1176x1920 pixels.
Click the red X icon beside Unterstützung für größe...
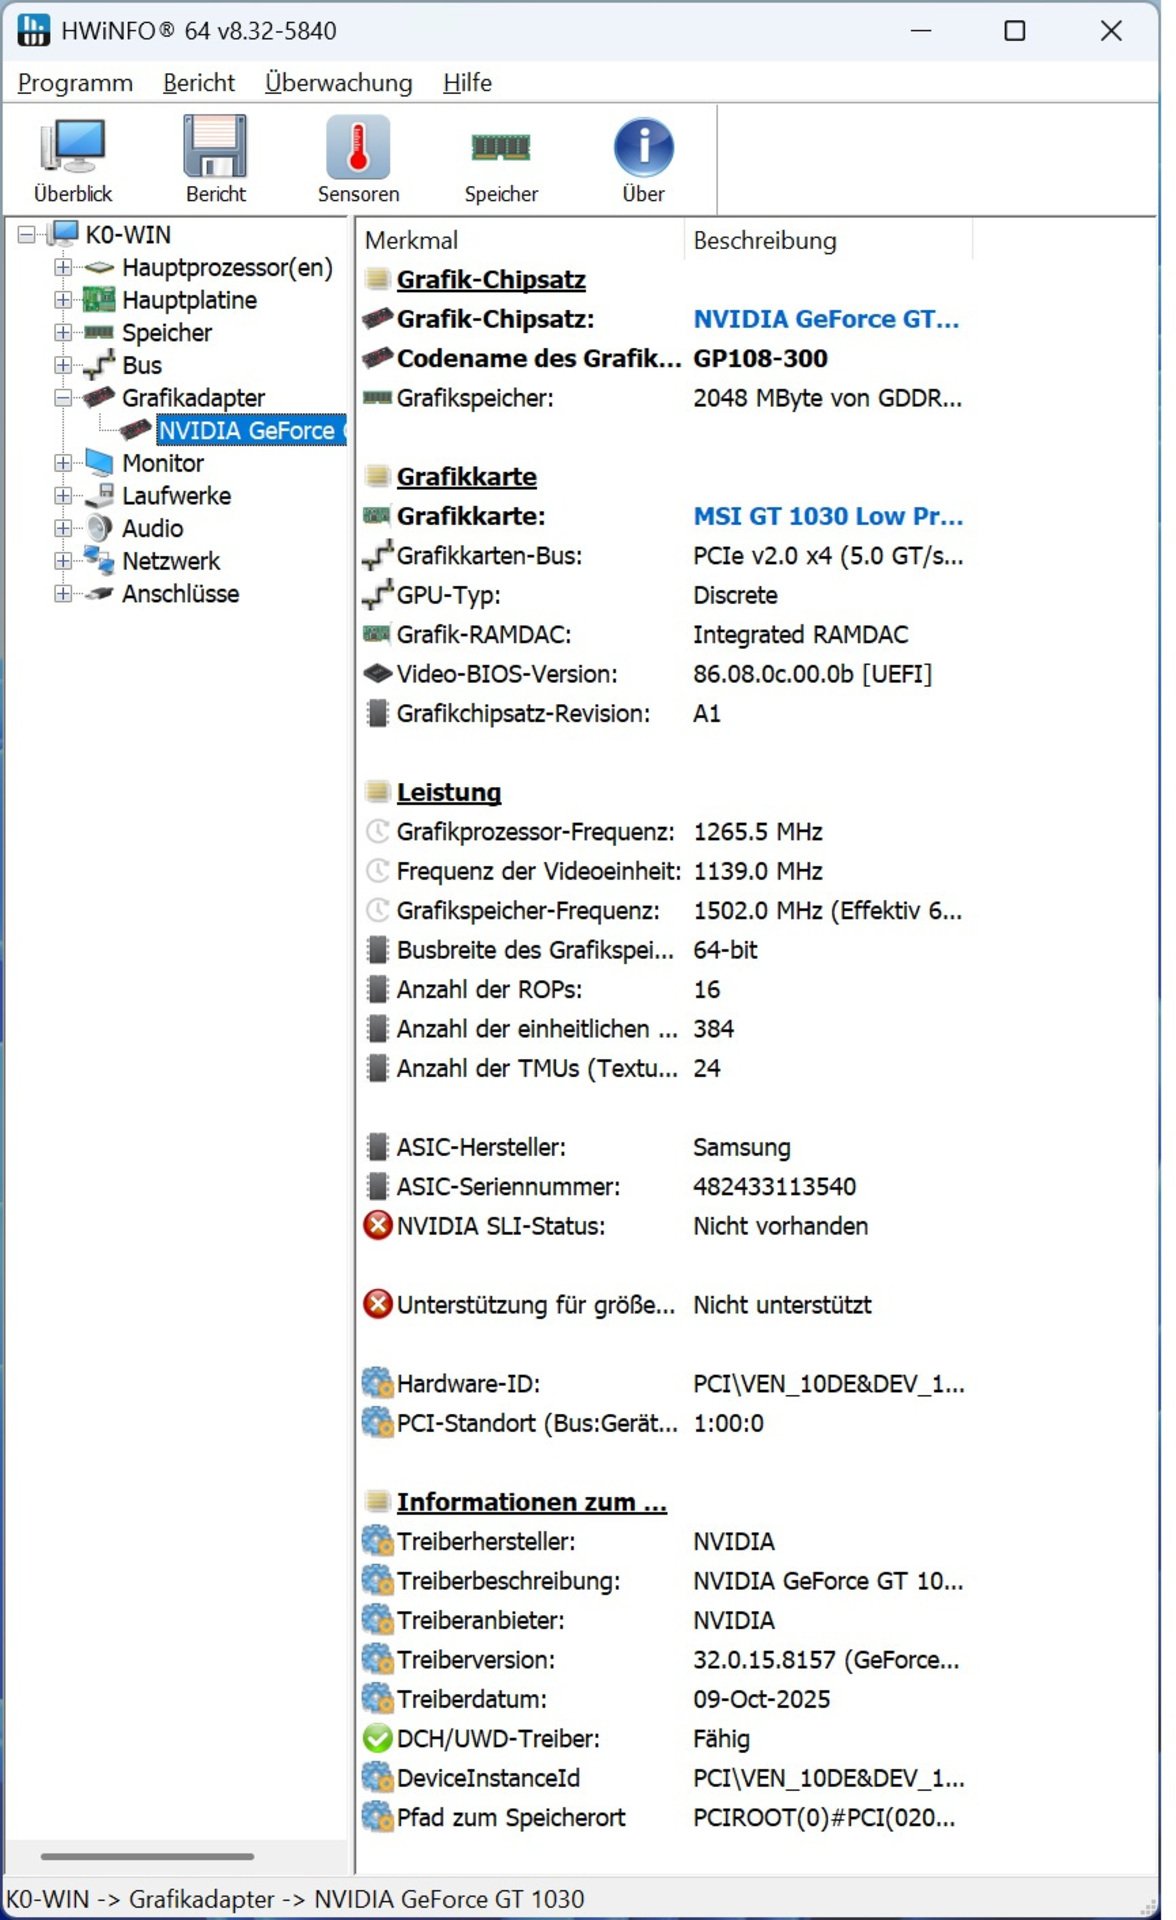coord(377,1304)
